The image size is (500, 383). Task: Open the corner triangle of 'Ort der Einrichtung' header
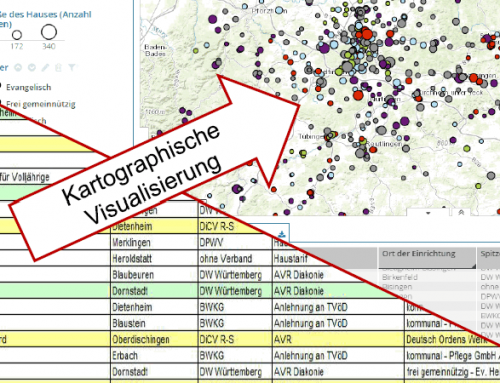tap(474, 266)
